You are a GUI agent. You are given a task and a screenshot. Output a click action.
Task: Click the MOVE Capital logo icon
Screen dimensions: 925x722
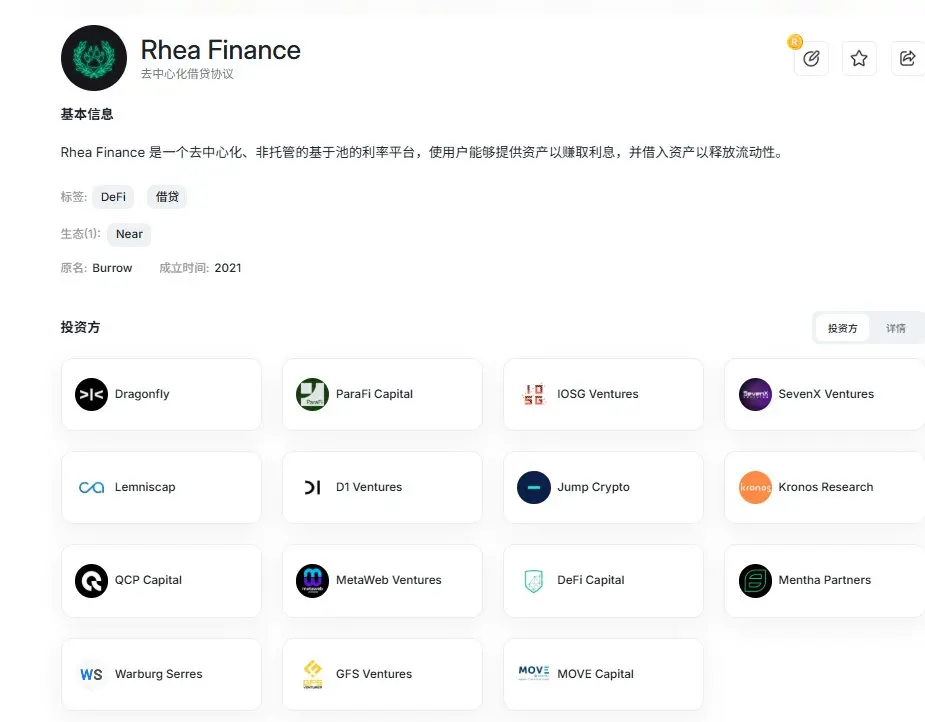tap(533, 672)
